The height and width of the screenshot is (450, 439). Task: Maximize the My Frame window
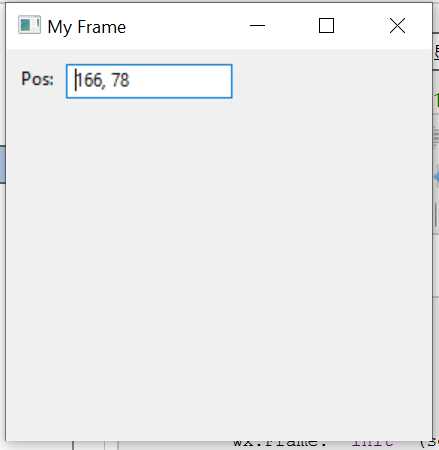[326, 26]
